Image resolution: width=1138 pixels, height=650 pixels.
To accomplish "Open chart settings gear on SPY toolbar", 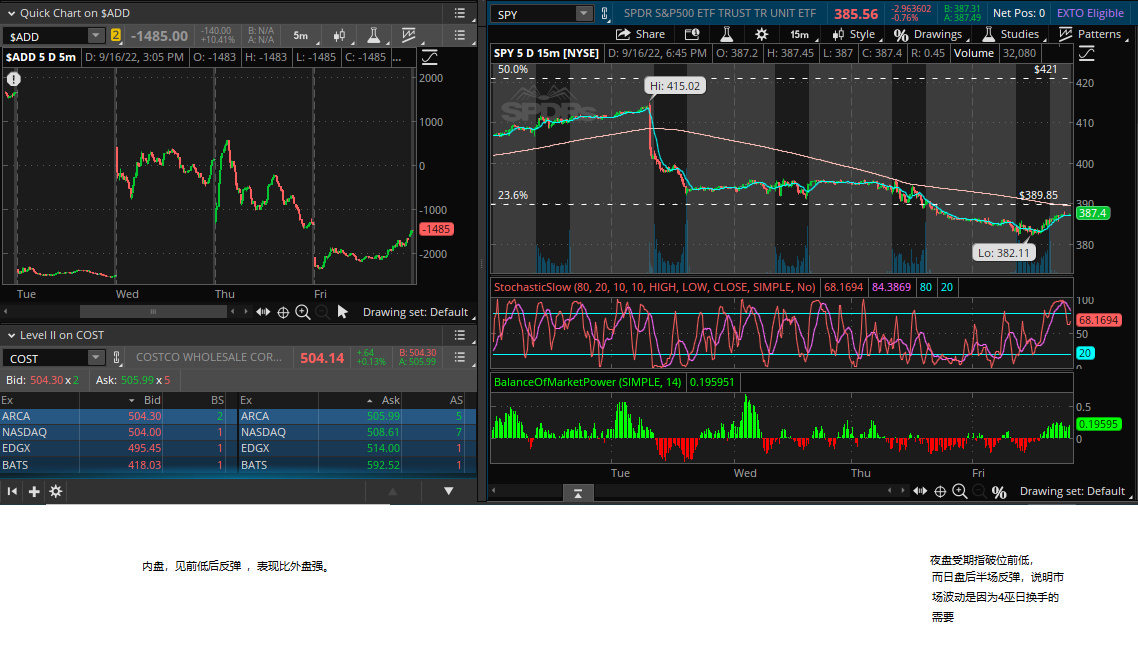I will [x=761, y=34].
